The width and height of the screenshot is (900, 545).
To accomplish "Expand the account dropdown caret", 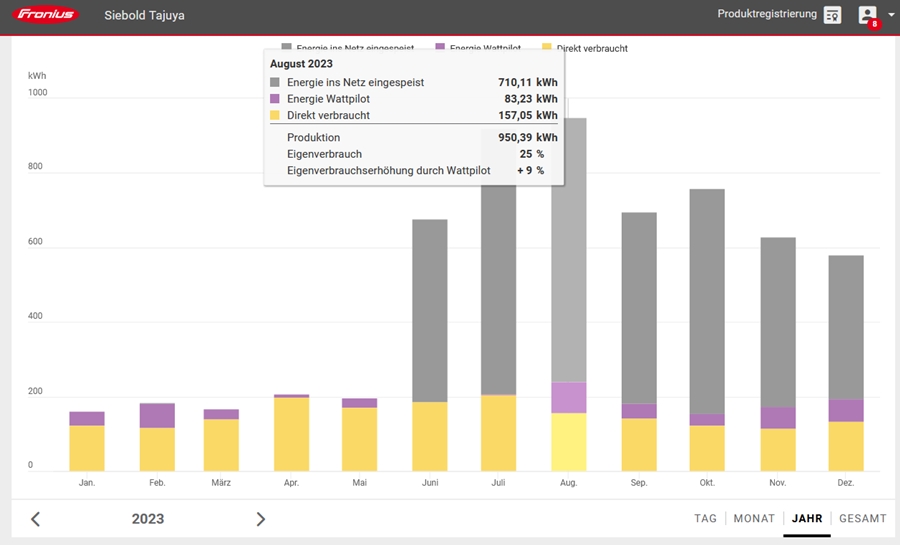I will [x=891, y=16].
